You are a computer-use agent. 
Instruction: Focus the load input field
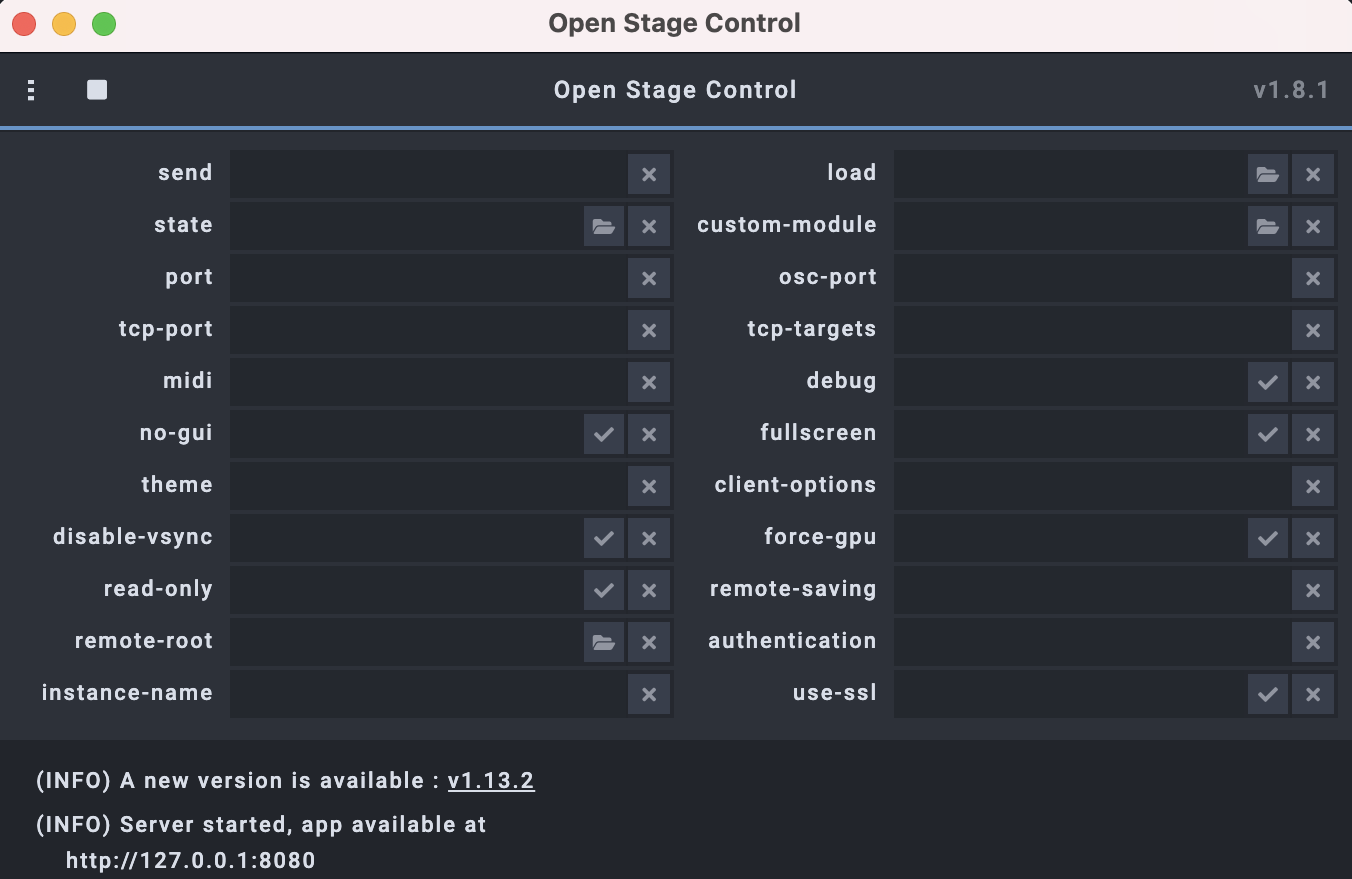pyautogui.click(x=1070, y=174)
